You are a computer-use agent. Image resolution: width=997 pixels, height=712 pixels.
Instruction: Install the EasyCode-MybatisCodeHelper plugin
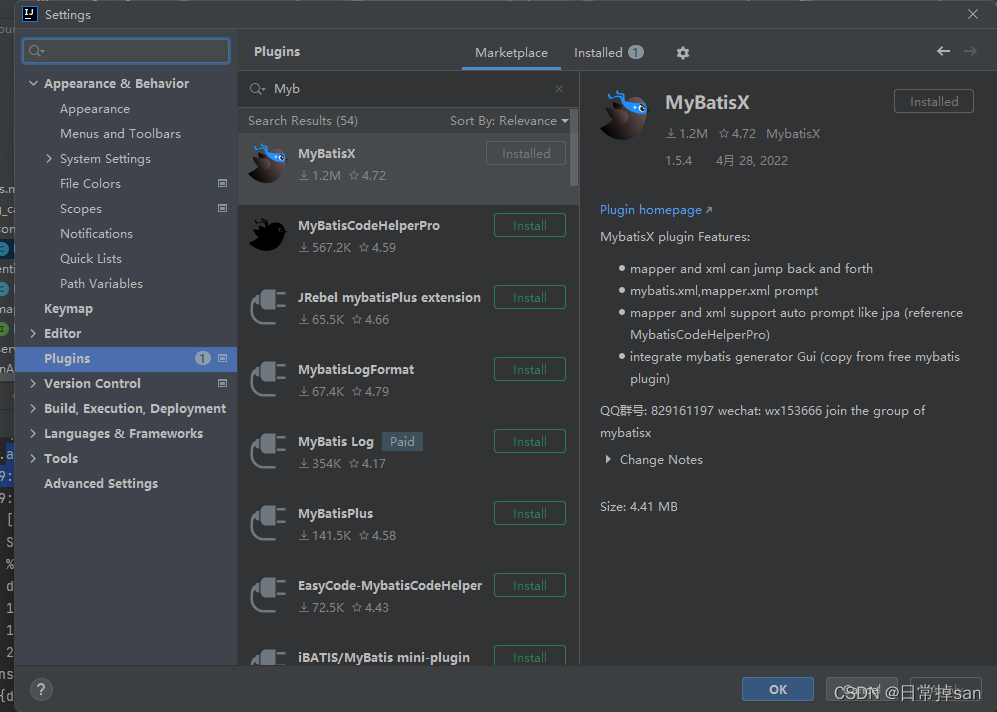[x=530, y=585]
